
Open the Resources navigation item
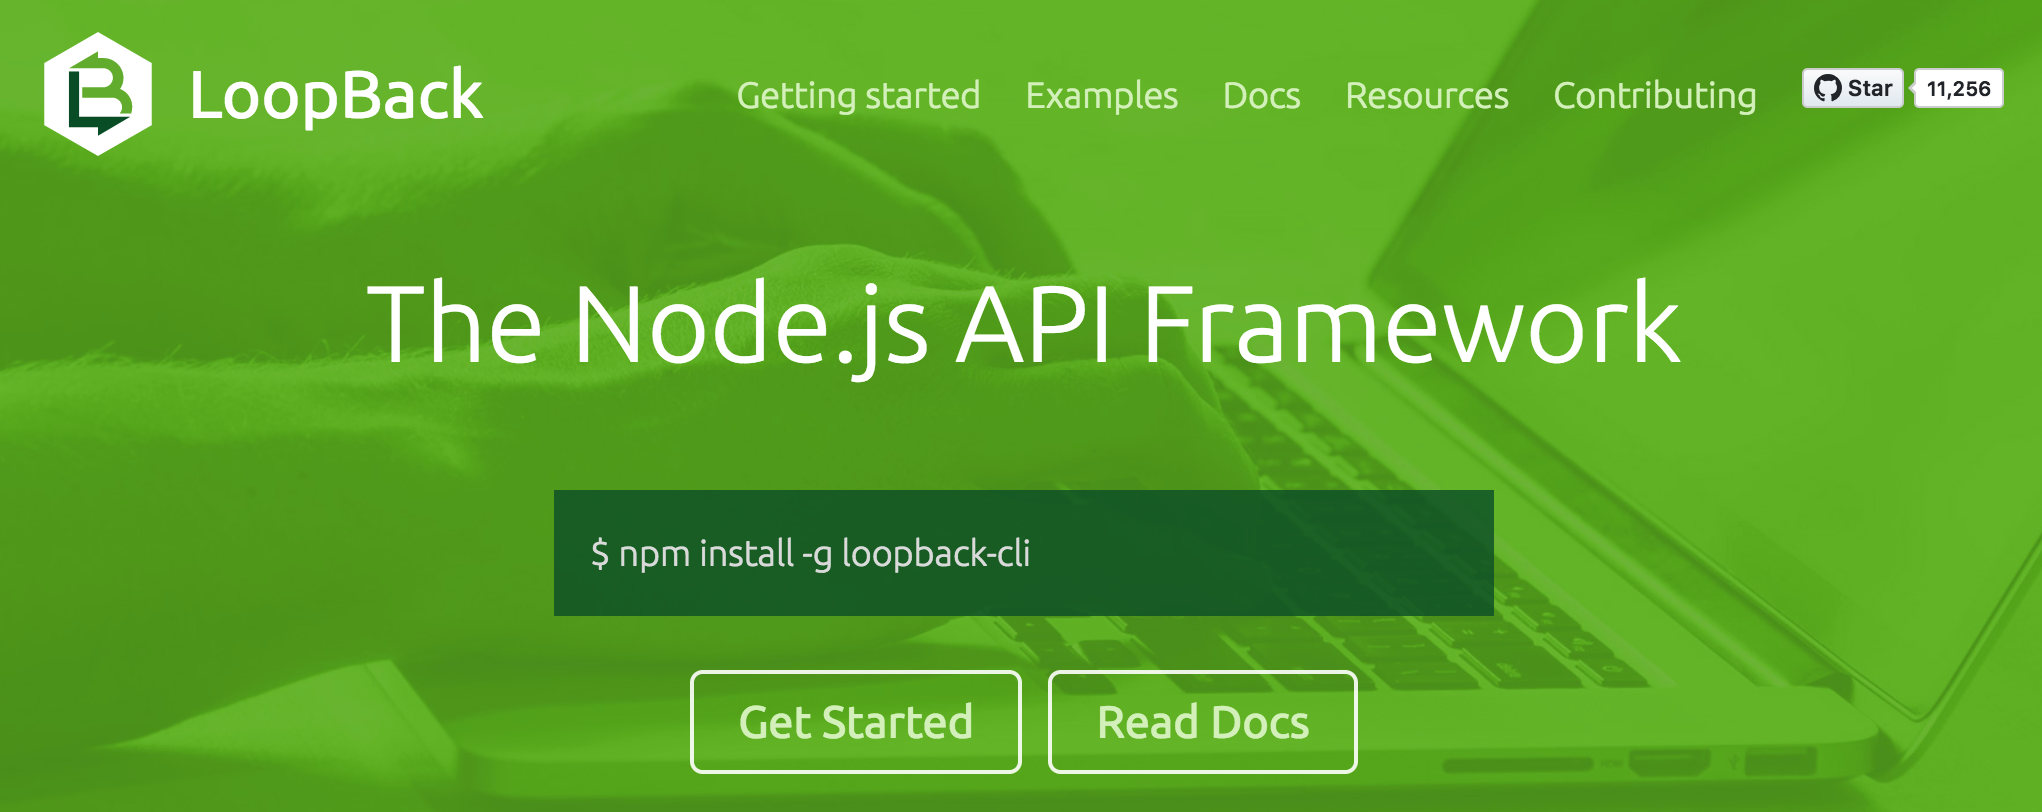coord(1426,96)
